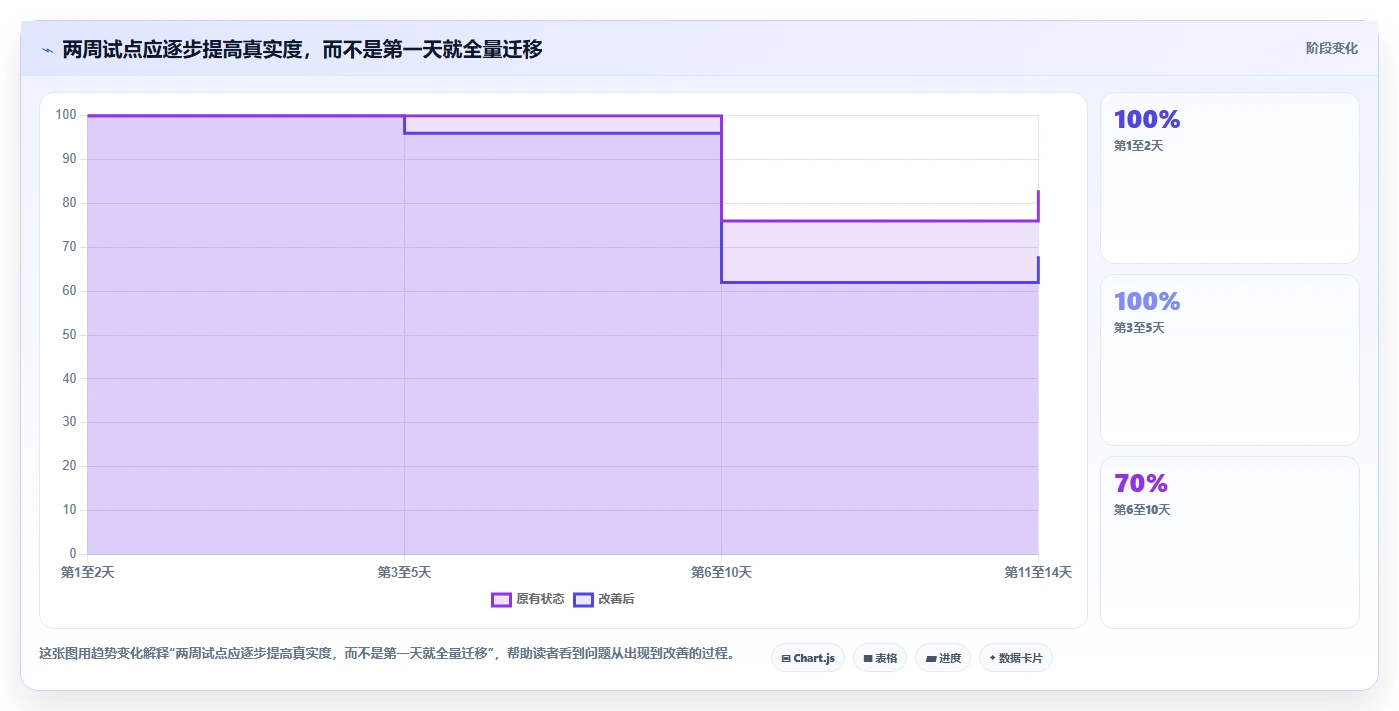
Task: Click y-axis value 10
Action: pos(69,510)
